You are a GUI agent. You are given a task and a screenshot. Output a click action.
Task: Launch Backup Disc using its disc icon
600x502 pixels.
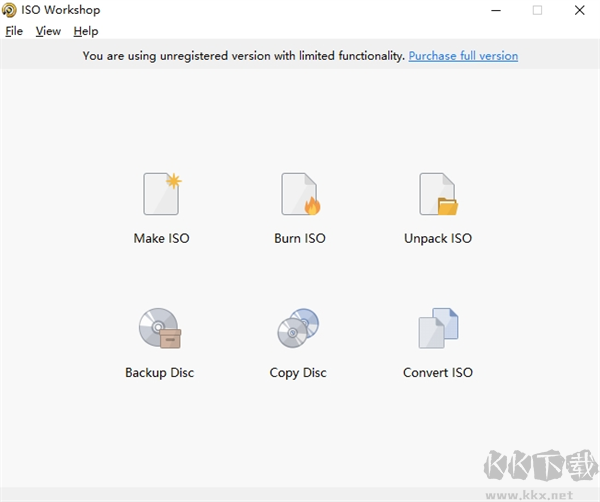click(160, 328)
